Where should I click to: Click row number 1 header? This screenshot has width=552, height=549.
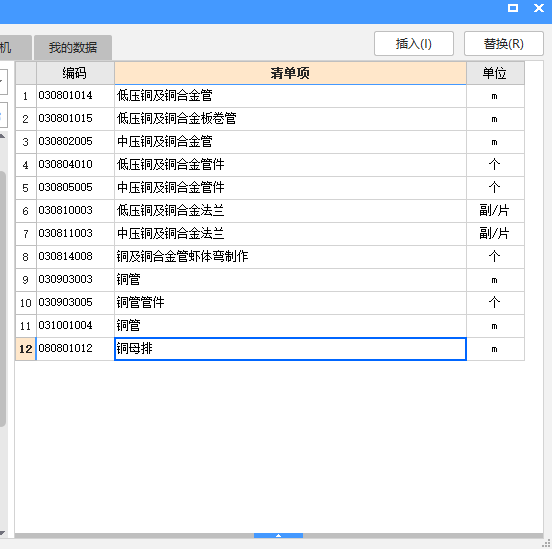[x=26, y=96]
